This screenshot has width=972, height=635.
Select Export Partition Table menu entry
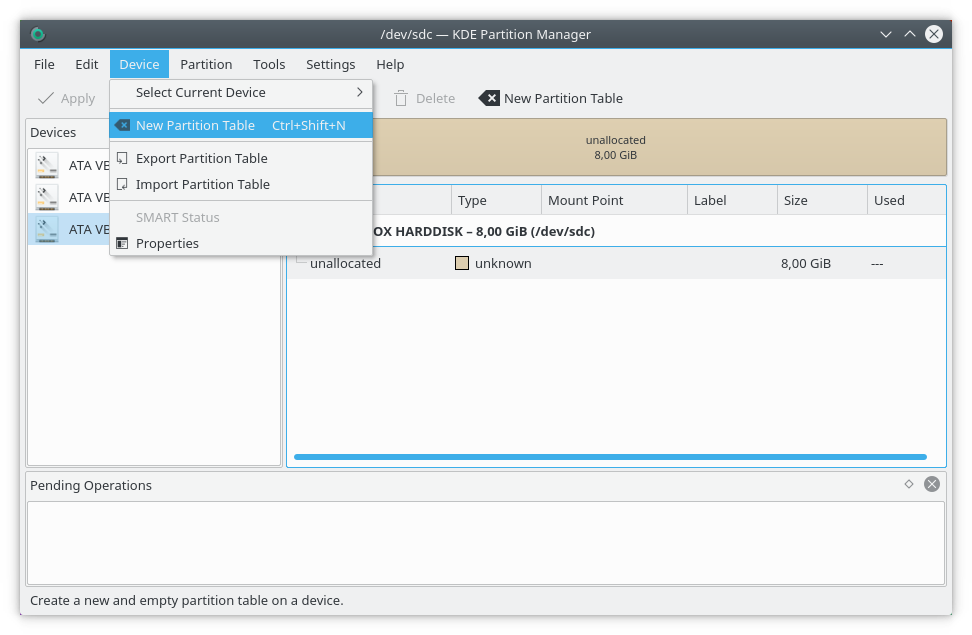tap(201, 158)
